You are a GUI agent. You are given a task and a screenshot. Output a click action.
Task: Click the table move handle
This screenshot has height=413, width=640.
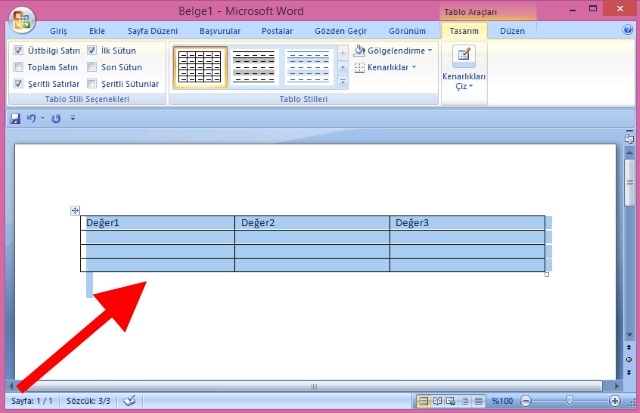pyautogui.click(x=75, y=211)
